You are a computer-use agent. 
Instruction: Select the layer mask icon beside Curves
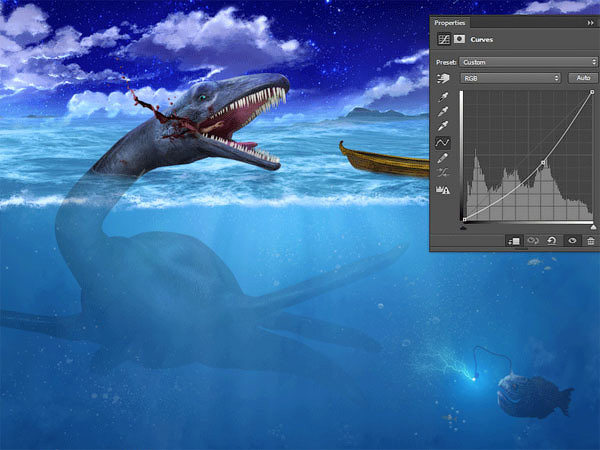[x=459, y=39]
